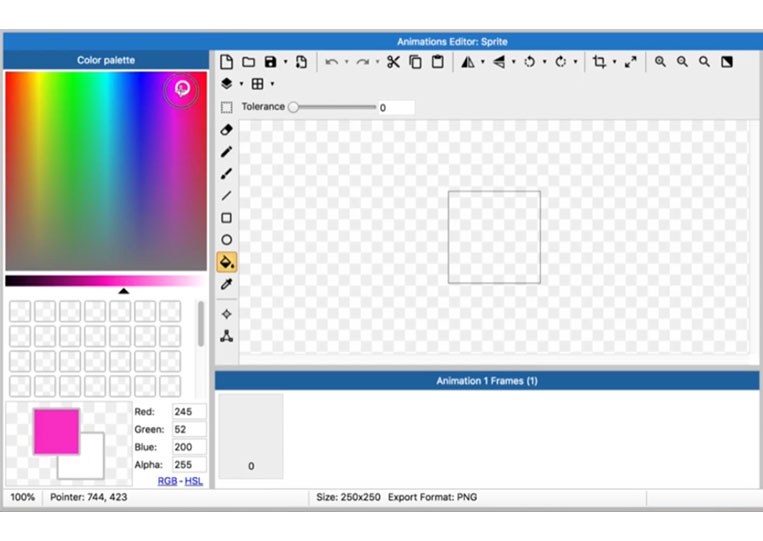Select the crop tool
Image resolution: width=763 pixels, height=541 pixels.
point(599,62)
